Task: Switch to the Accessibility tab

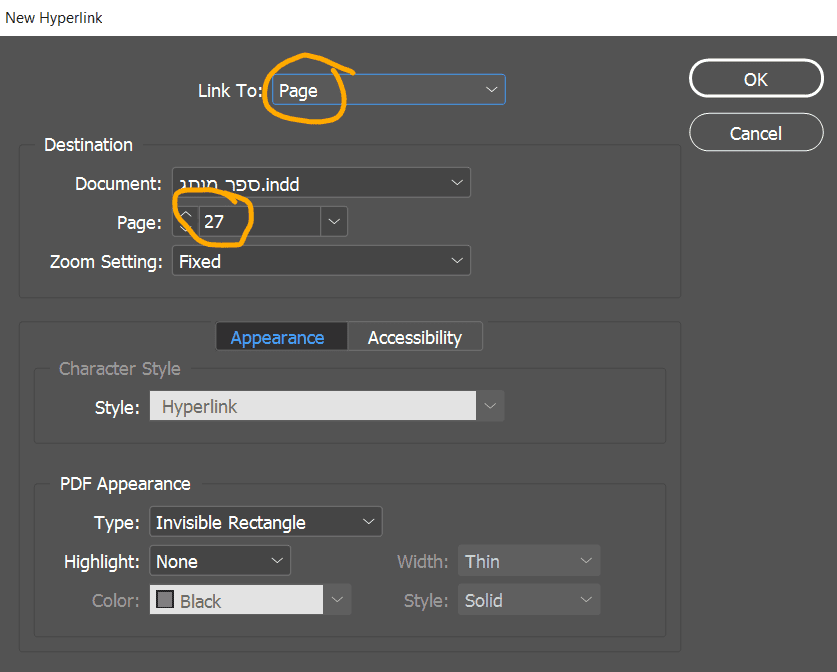Action: [x=414, y=338]
